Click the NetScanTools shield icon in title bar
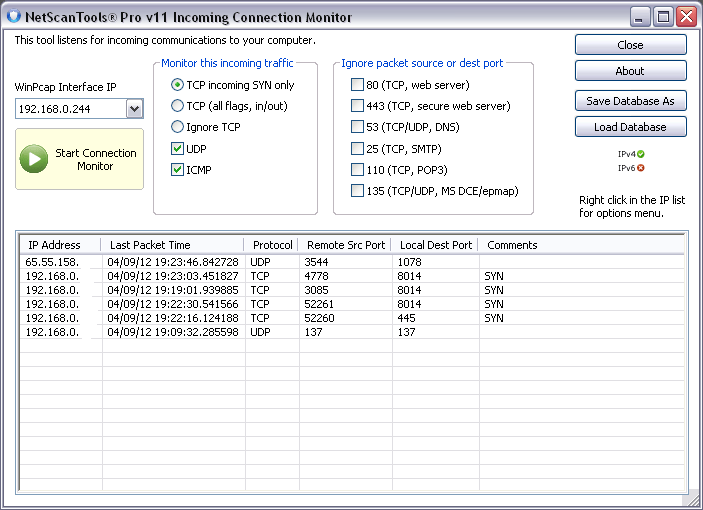The width and height of the screenshot is (703, 510). 14,16
